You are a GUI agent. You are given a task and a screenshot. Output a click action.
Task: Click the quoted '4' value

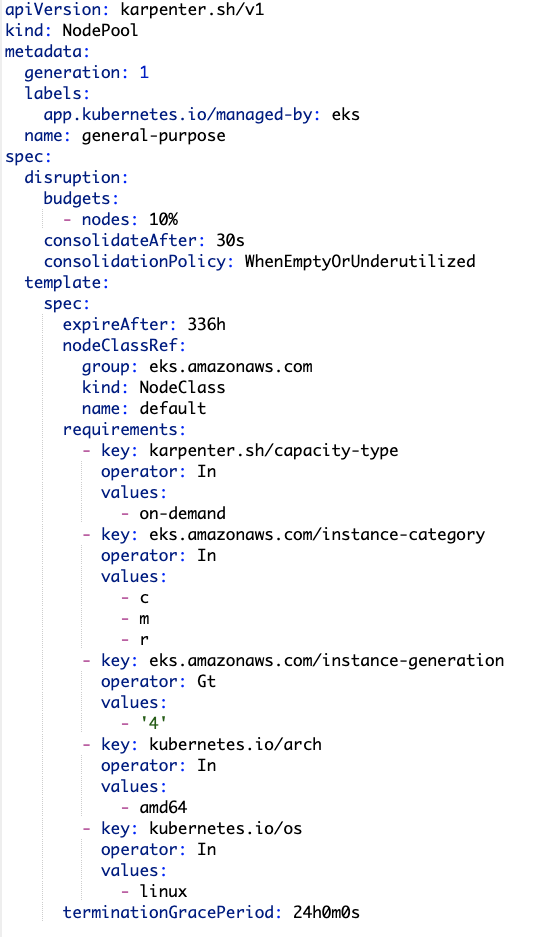[153, 723]
